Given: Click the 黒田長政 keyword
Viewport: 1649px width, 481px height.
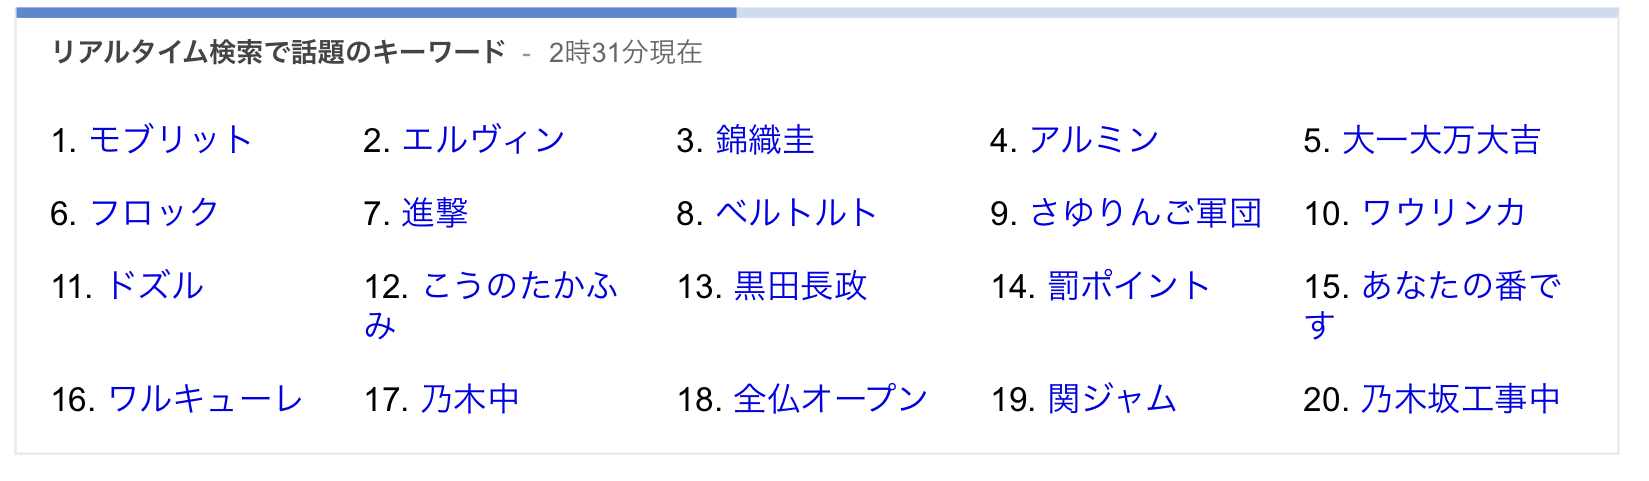Looking at the screenshot, I should pyautogui.click(x=800, y=286).
